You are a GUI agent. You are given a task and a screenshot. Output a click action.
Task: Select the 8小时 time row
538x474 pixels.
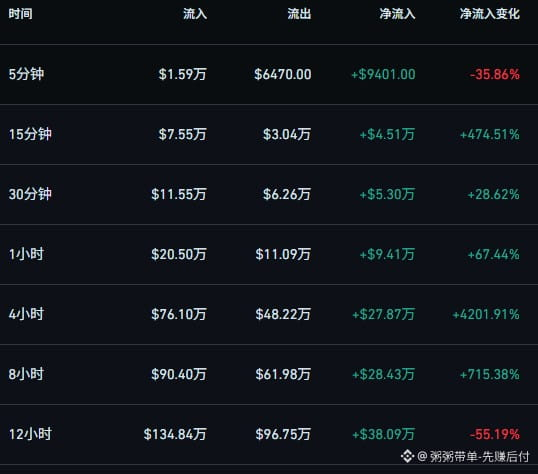coord(269,374)
